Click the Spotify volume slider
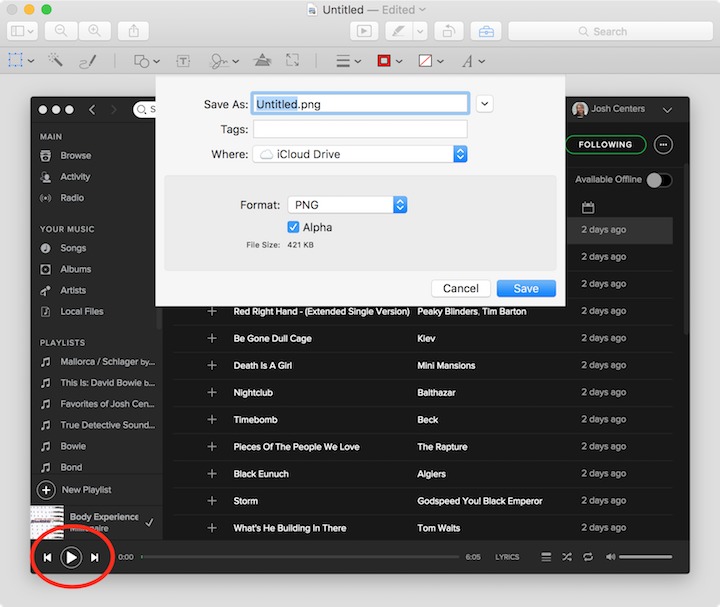Screen dimensions: 720x607 (x=645, y=557)
